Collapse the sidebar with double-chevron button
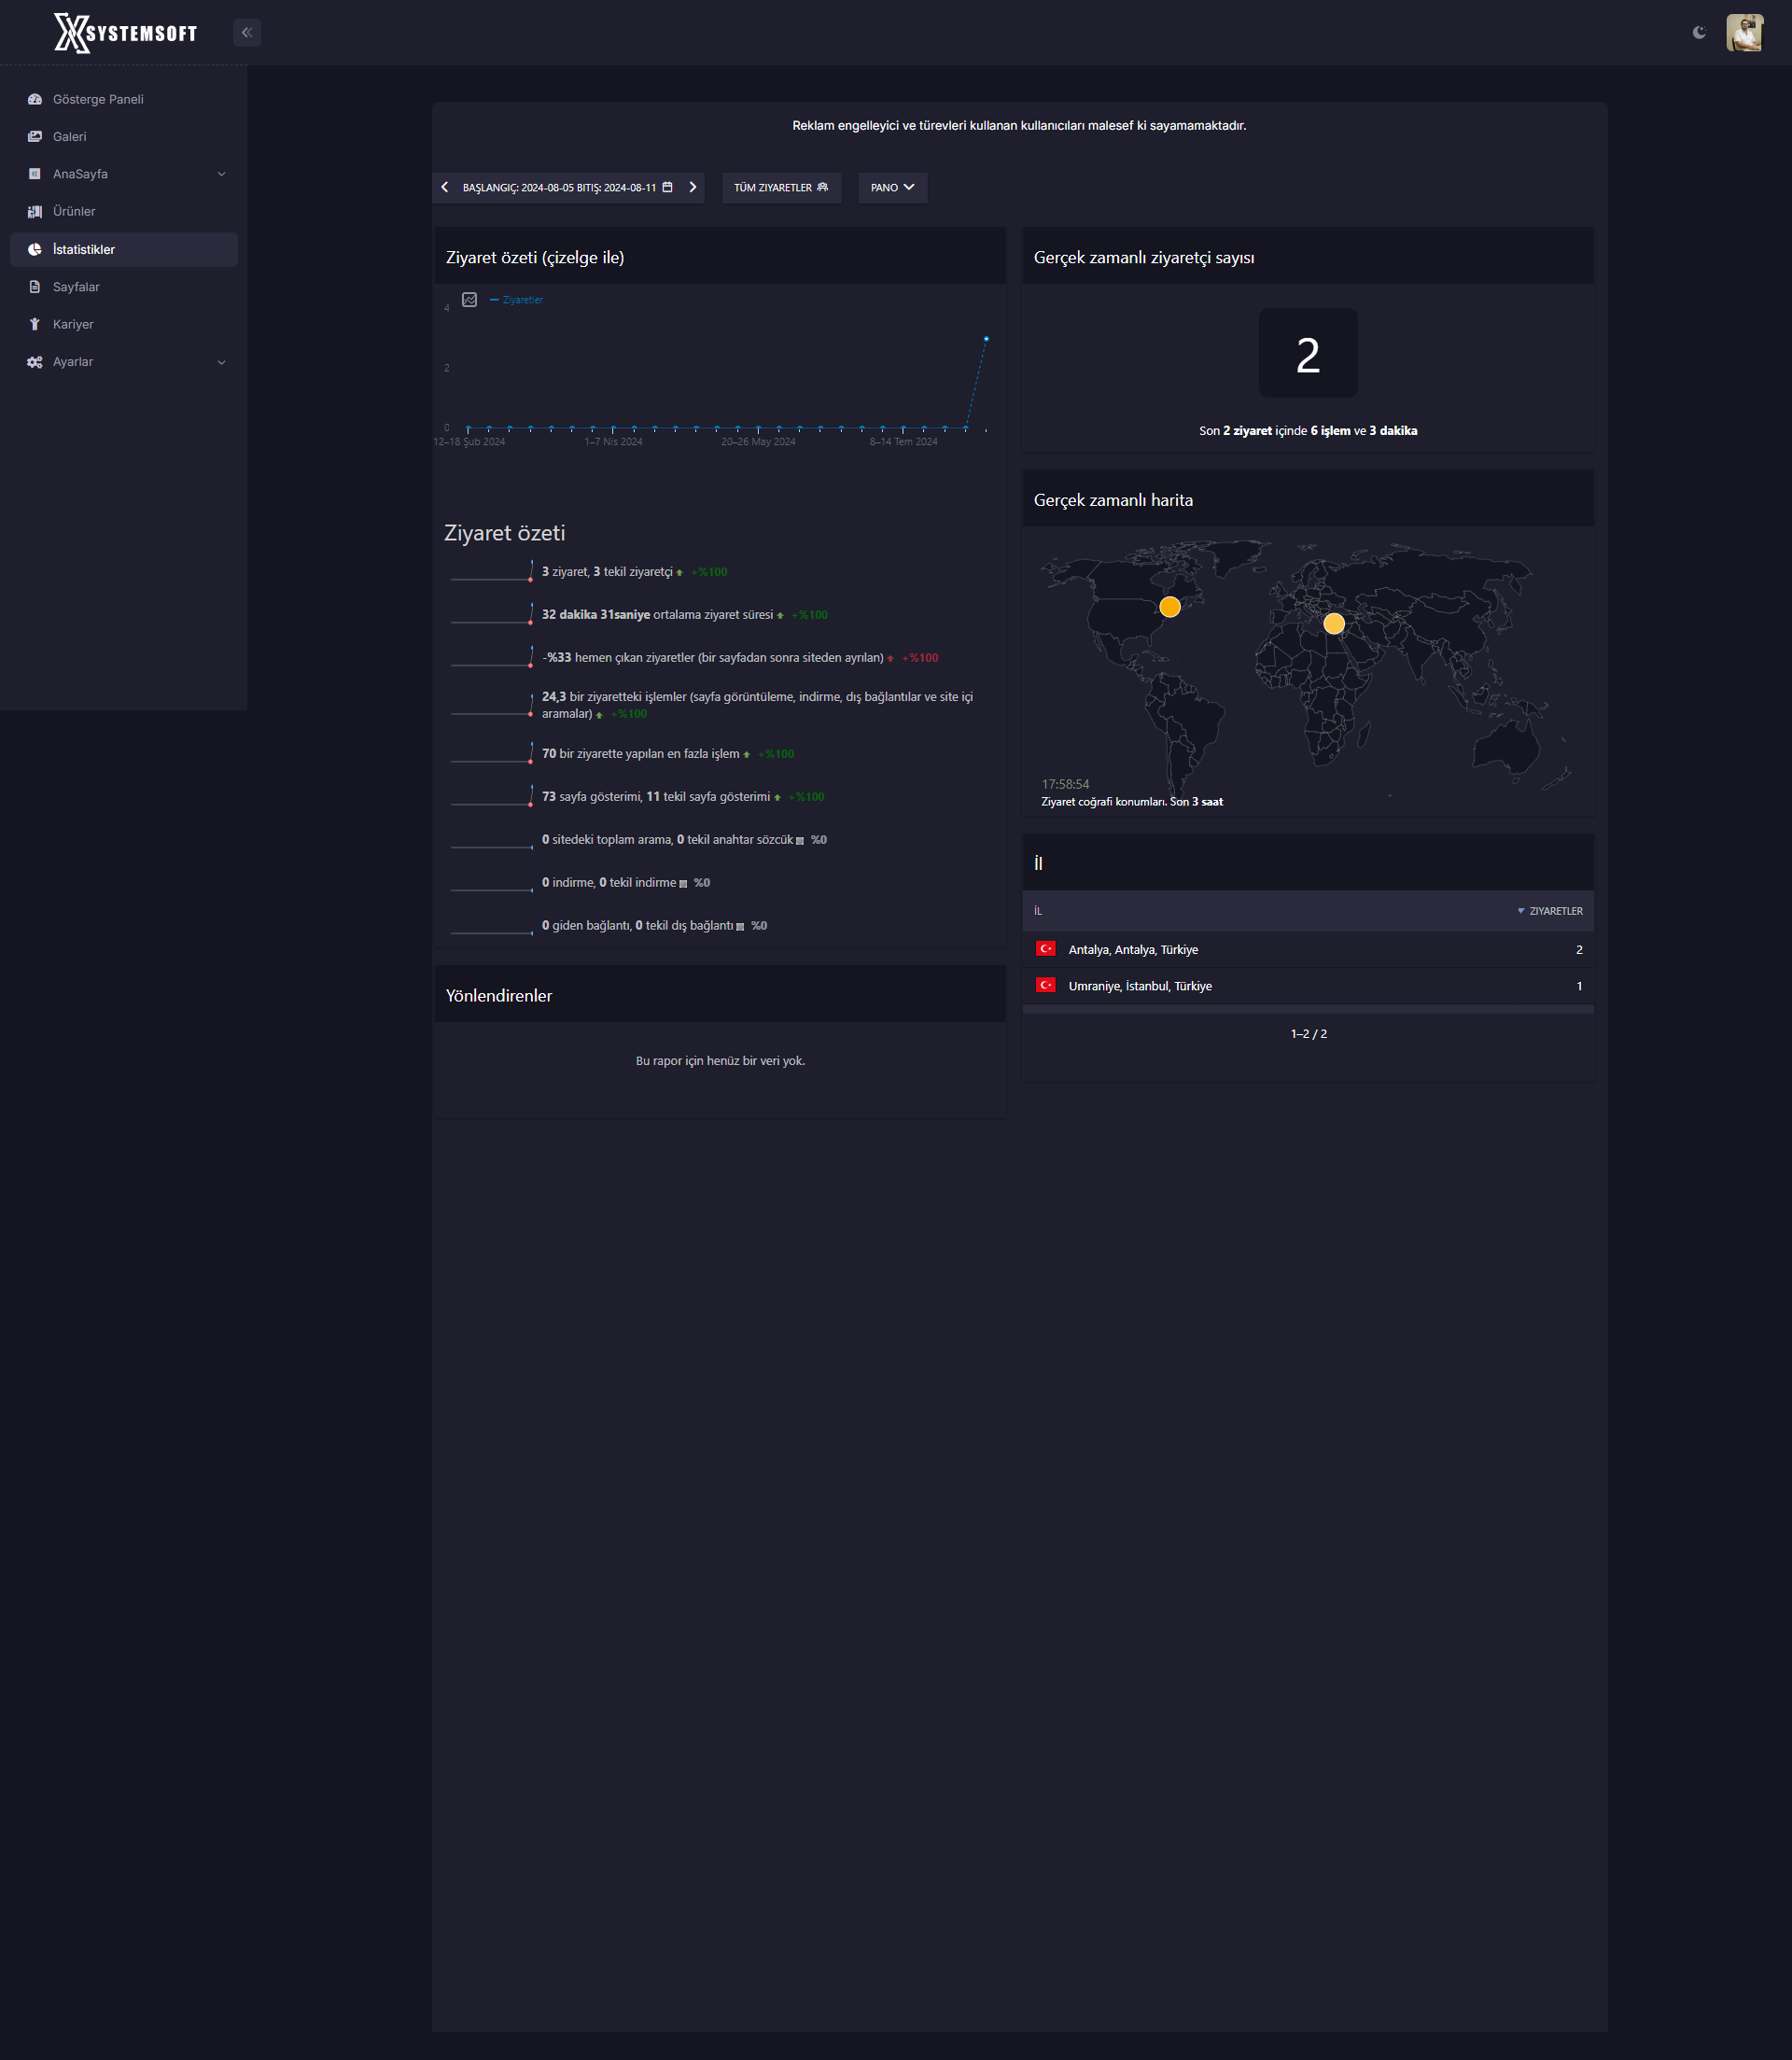Image resolution: width=1792 pixels, height=2060 pixels. point(247,33)
